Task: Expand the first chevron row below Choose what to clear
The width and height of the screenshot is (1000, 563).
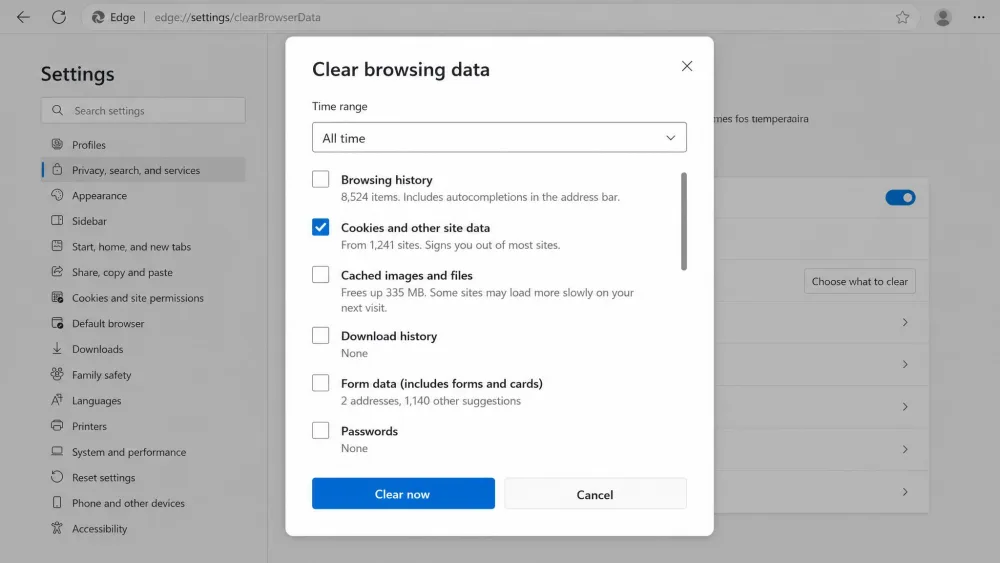Action: [x=904, y=322]
